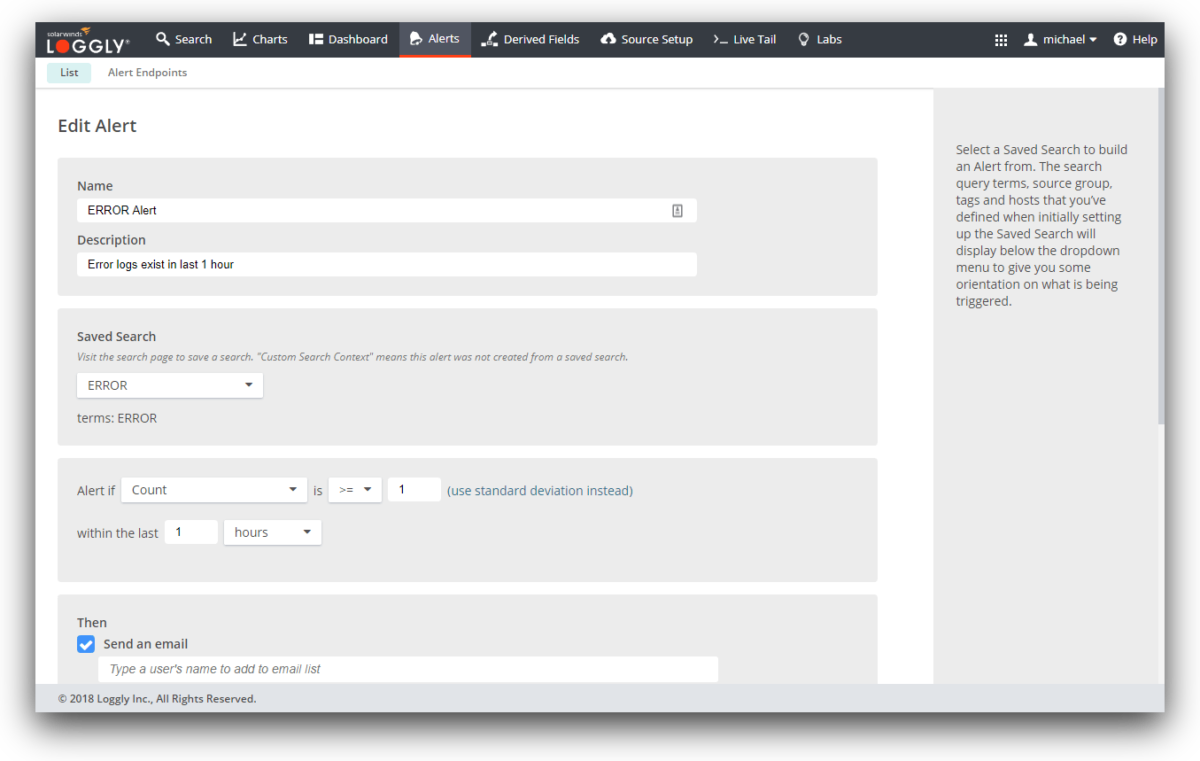Select the Source Setup cloud icon
The width and height of the screenshot is (1200, 761).
608,39
